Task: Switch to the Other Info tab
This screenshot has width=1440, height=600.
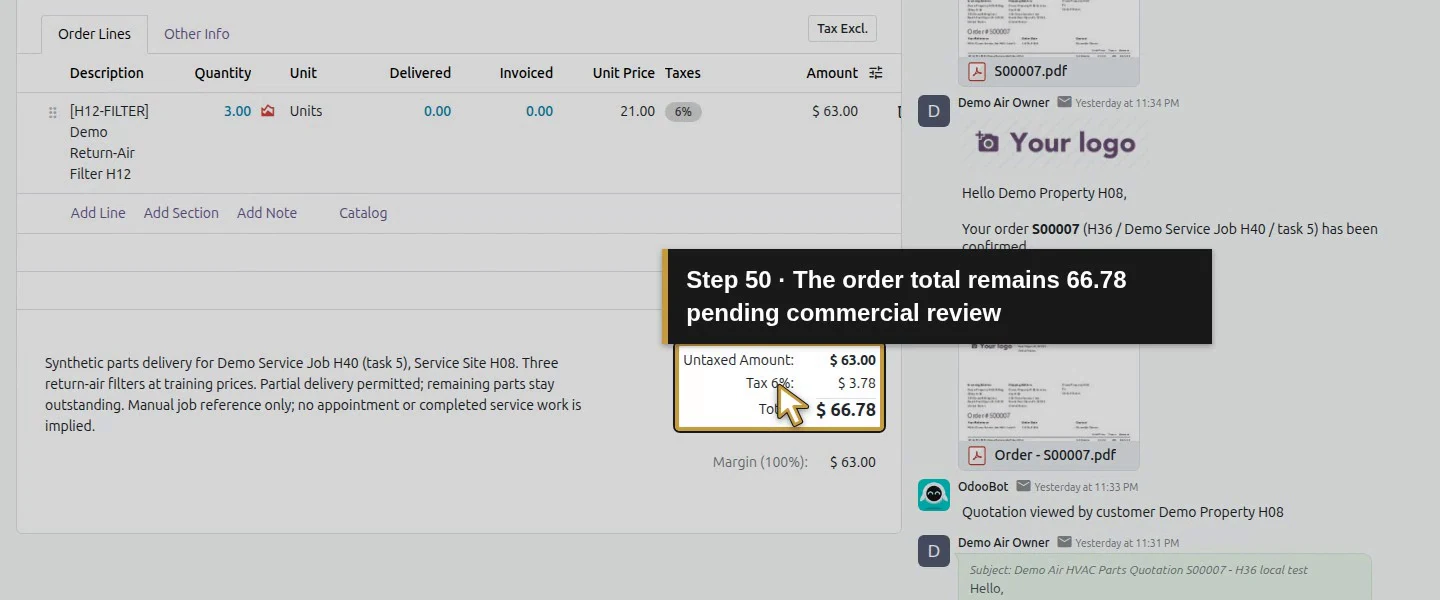Action: [196, 34]
